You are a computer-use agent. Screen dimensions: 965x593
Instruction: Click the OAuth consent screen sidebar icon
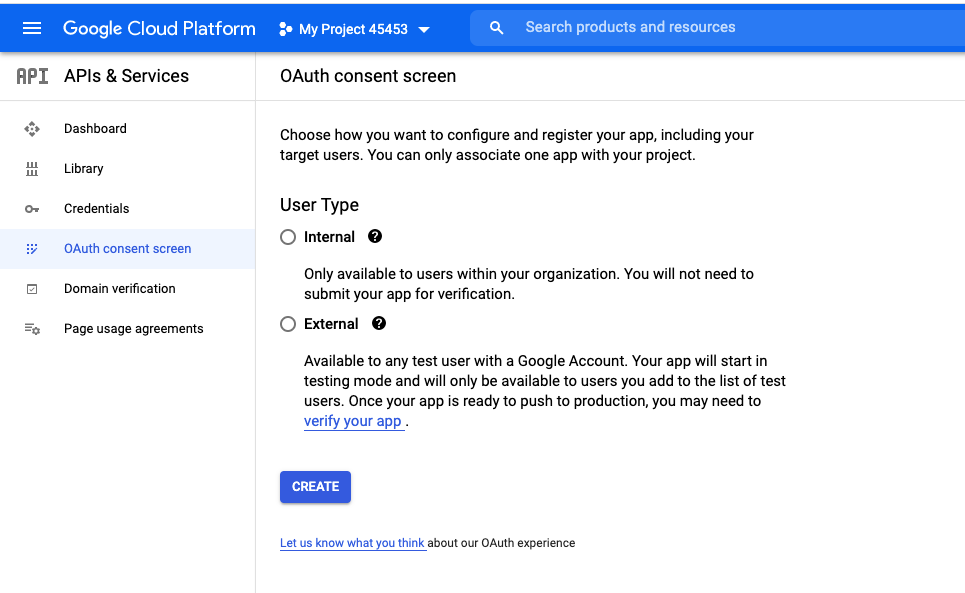click(x=32, y=249)
